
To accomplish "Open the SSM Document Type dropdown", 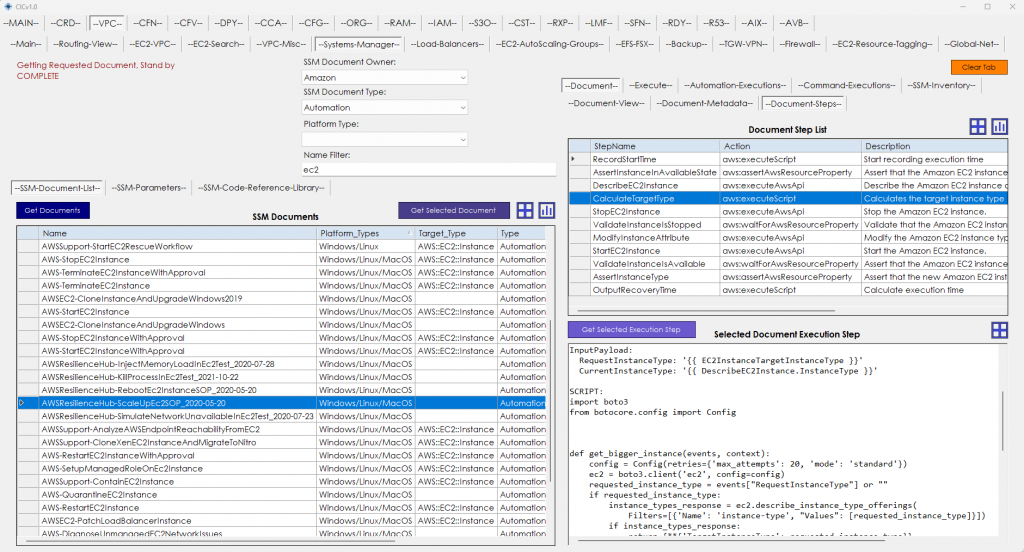I will [461, 108].
